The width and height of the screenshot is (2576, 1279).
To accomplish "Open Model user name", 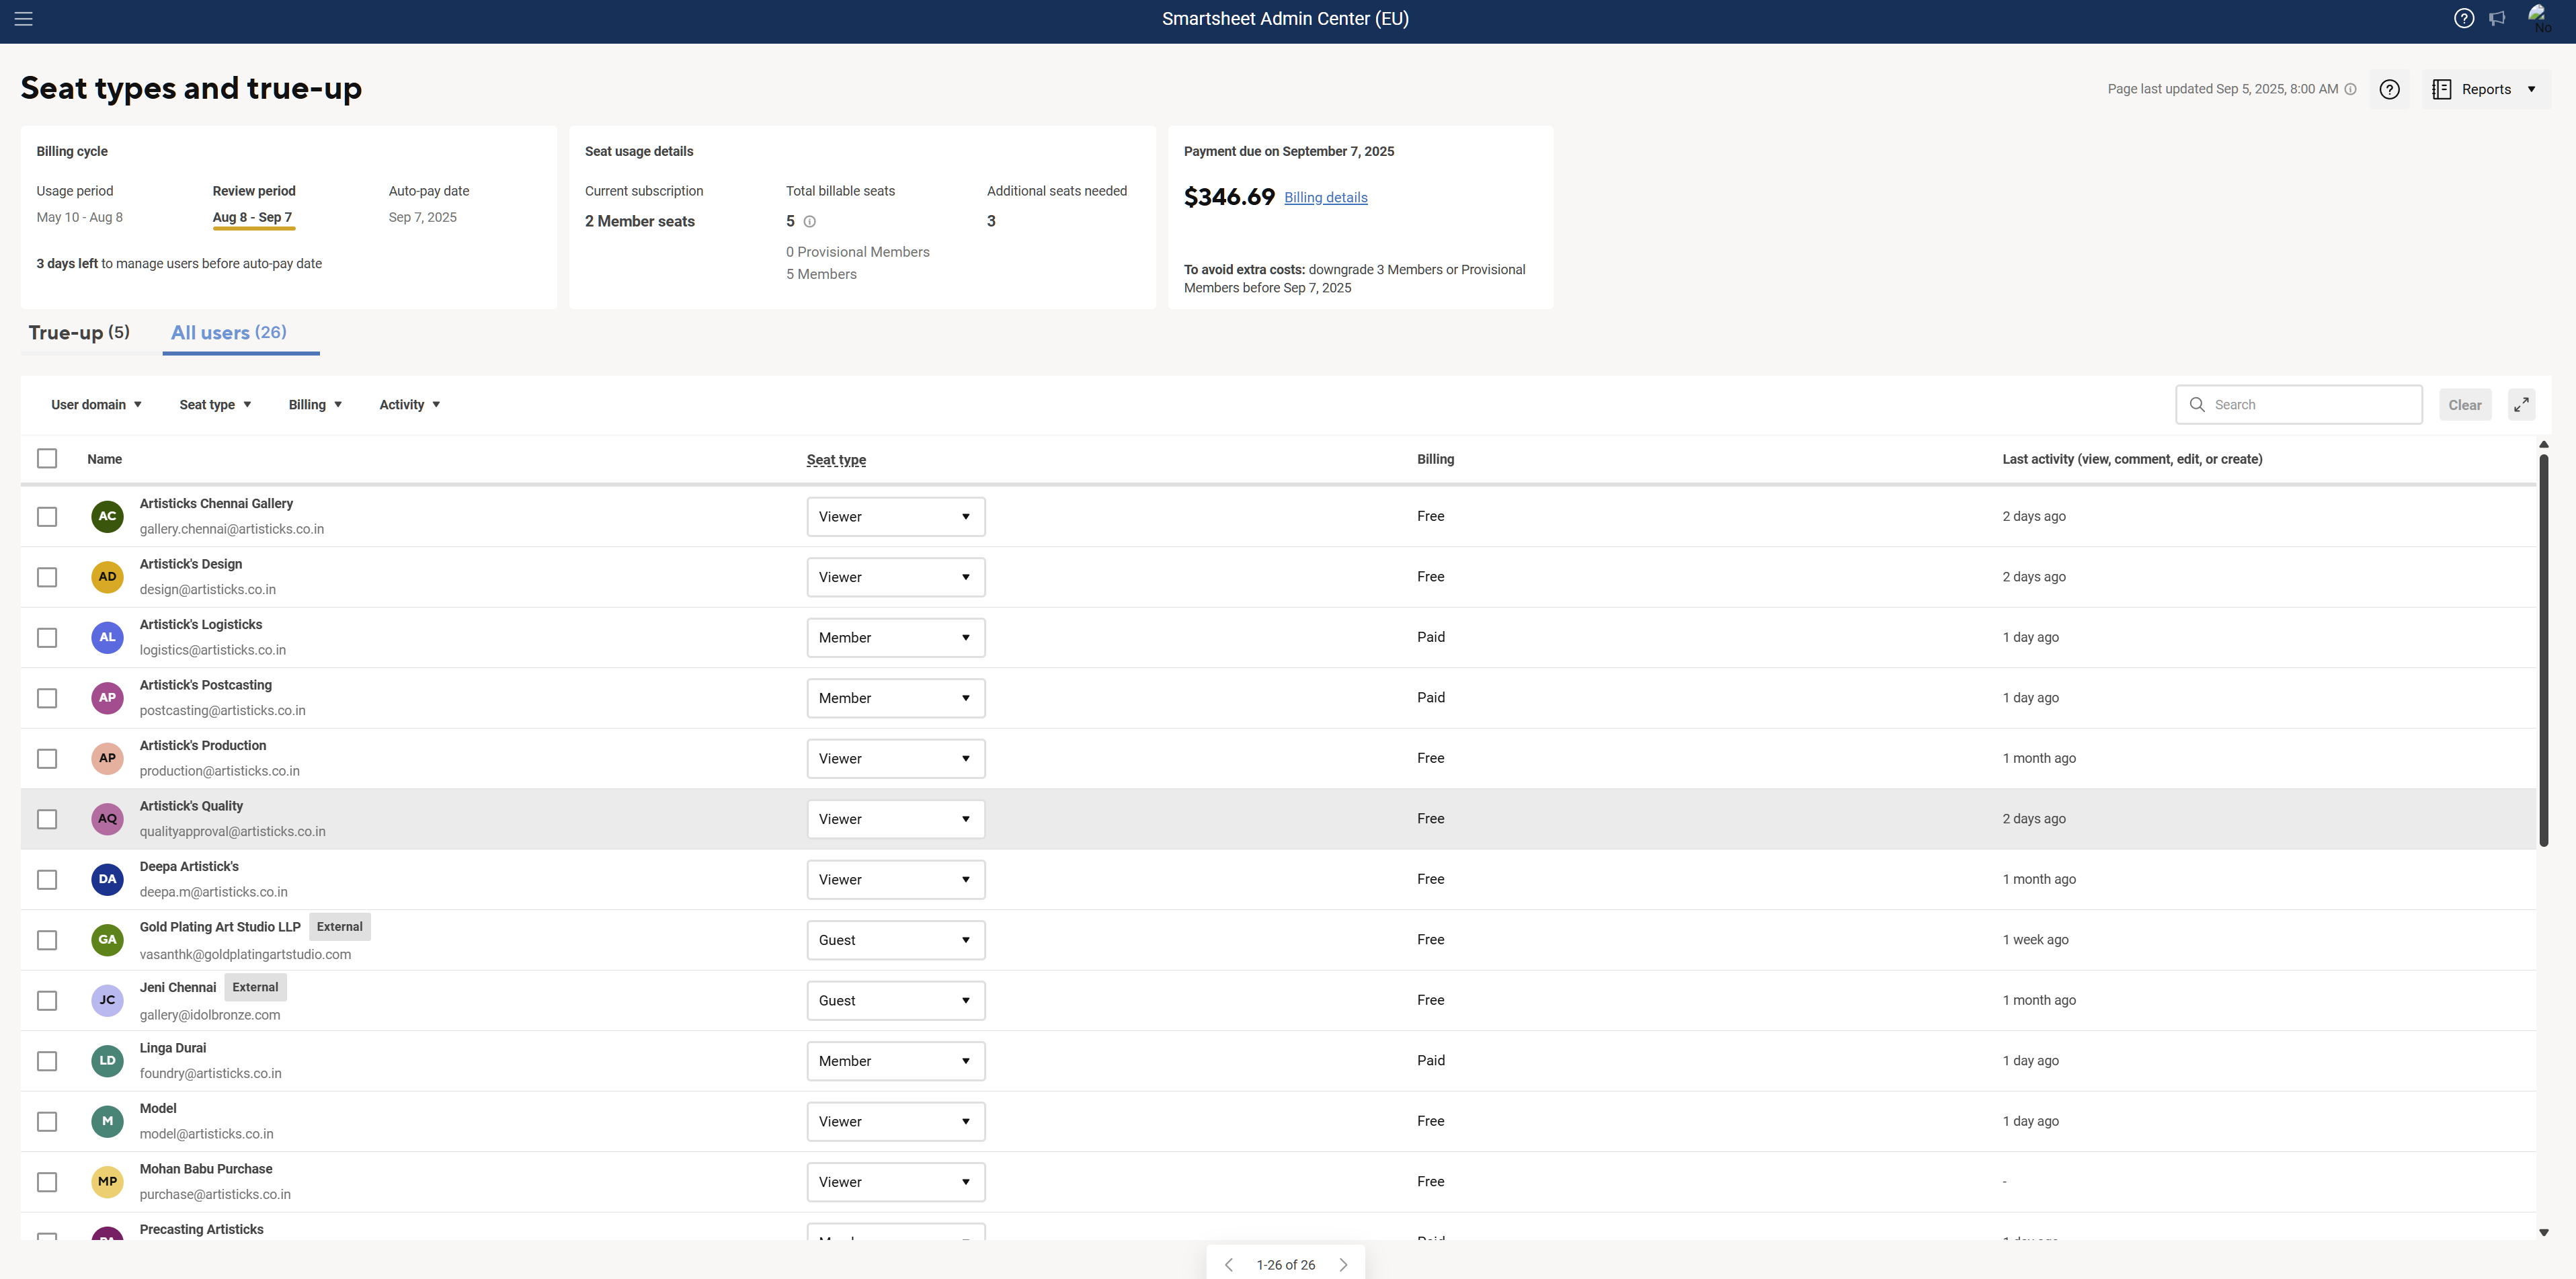I will [x=158, y=1109].
